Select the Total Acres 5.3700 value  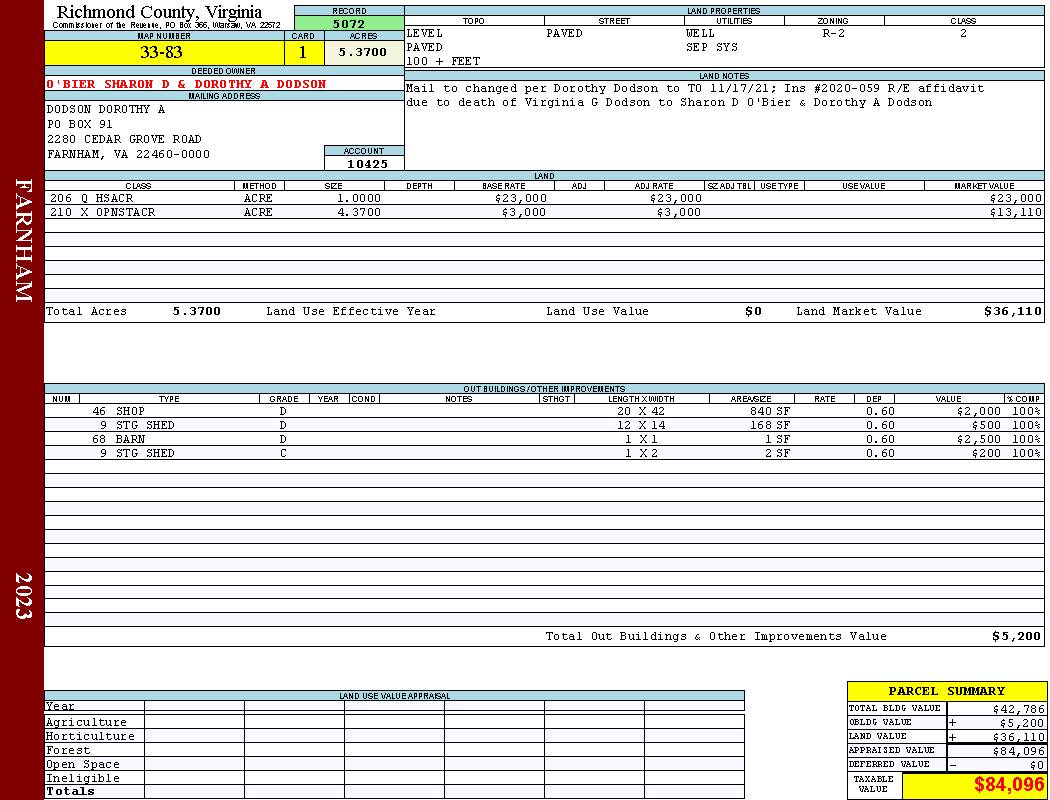(x=196, y=311)
